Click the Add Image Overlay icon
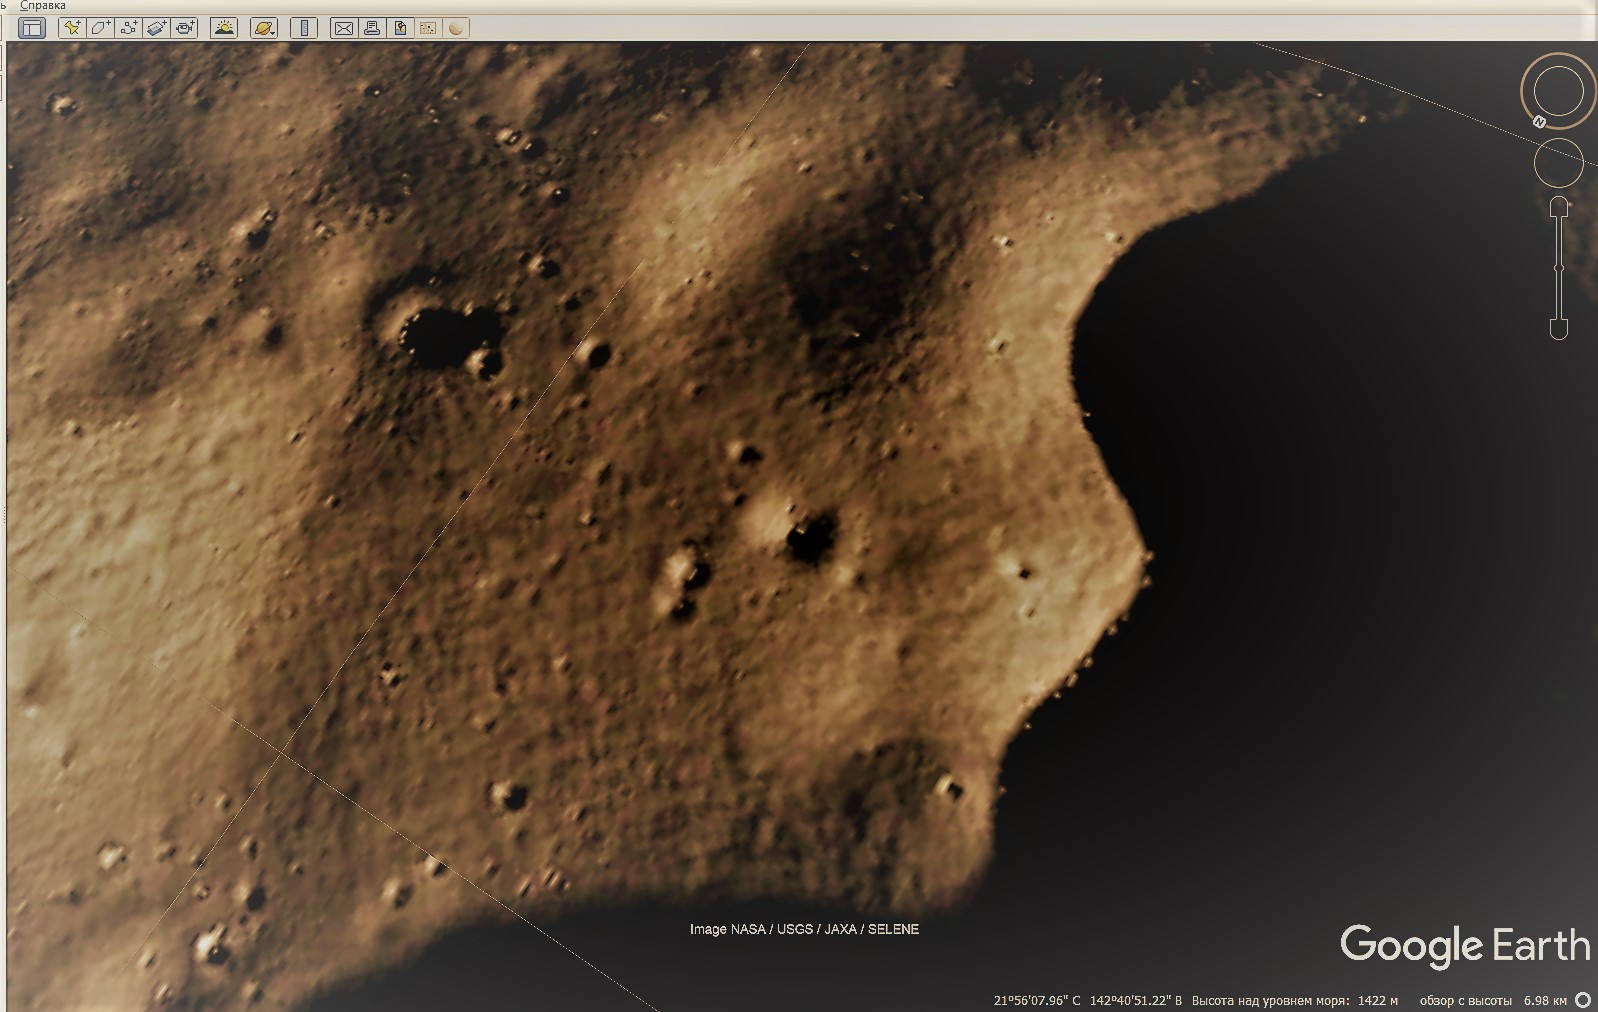 tap(157, 28)
